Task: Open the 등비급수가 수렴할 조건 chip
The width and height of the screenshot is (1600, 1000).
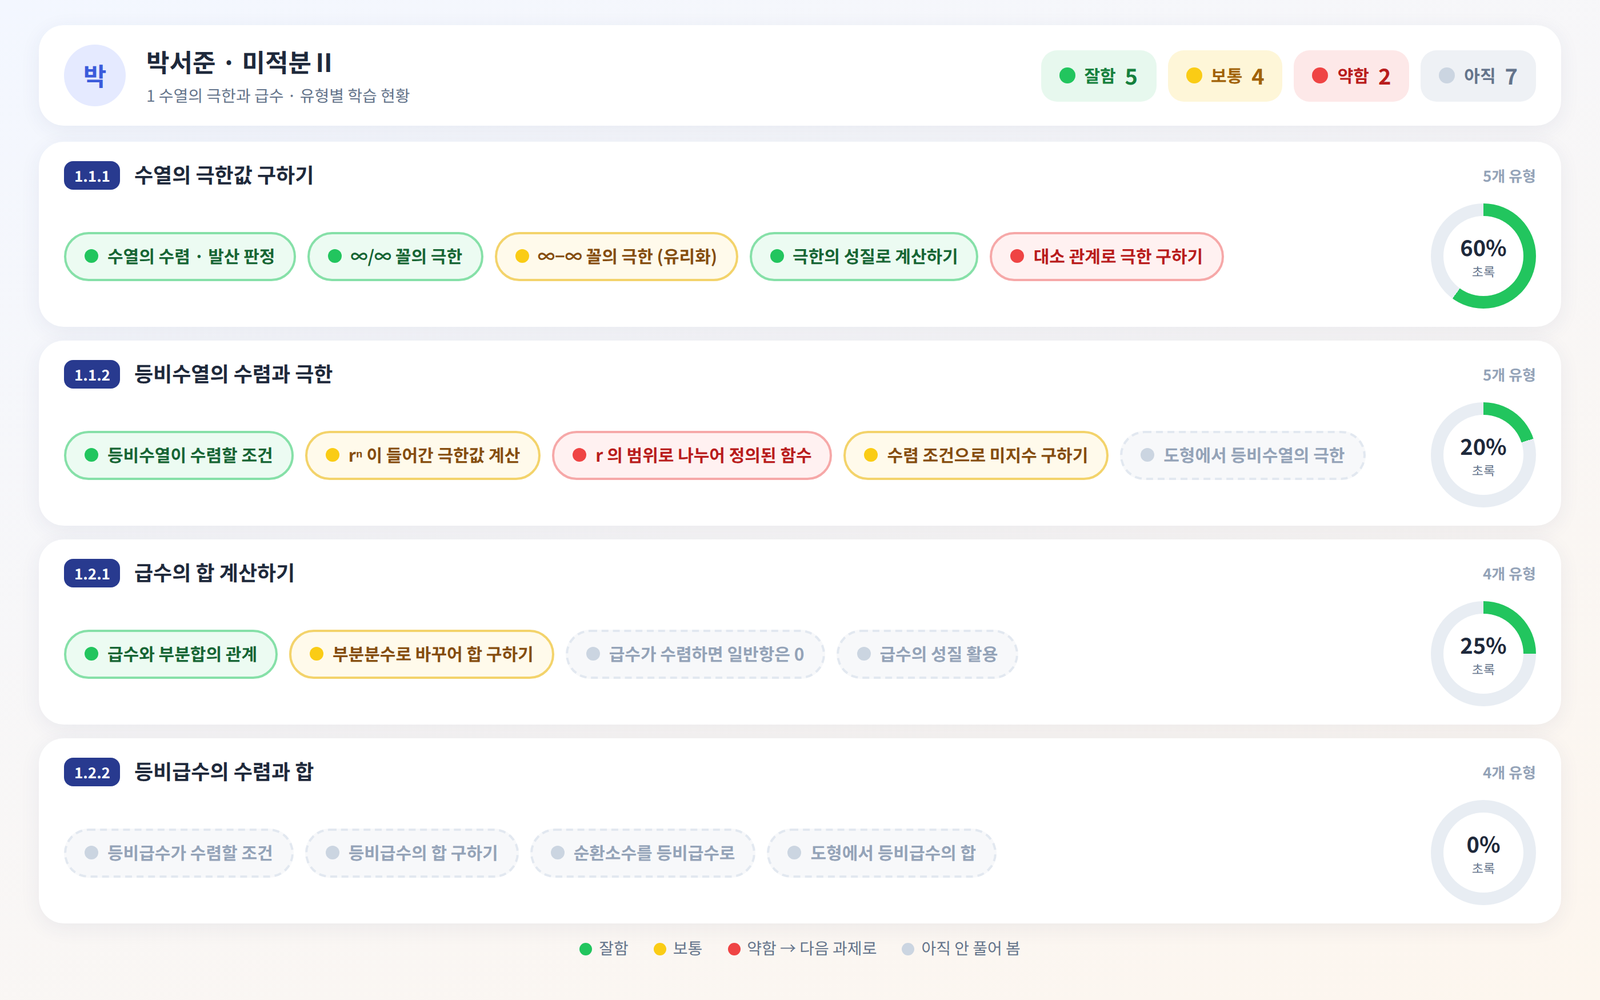Action: pos(179,853)
